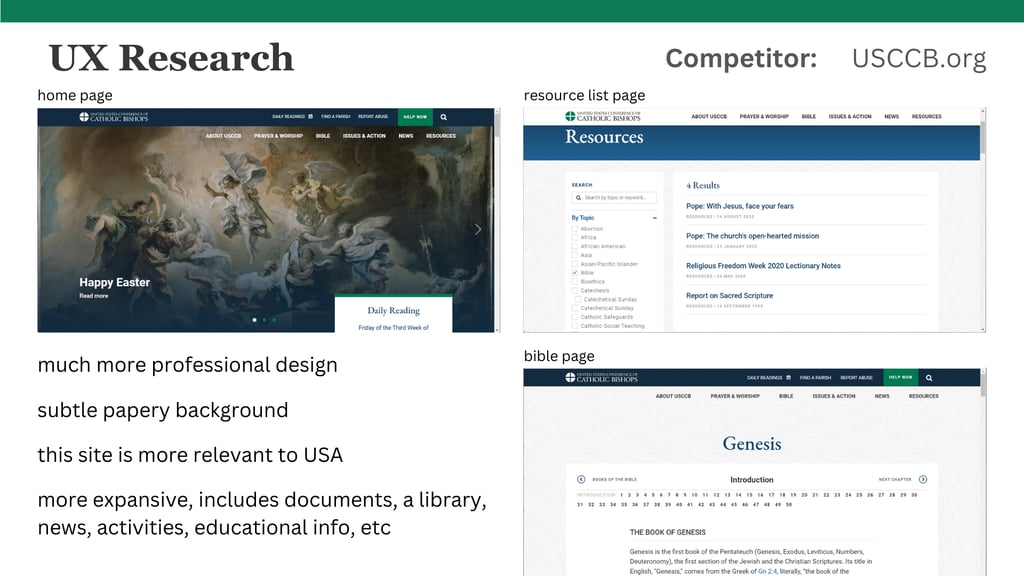1024x576 pixels.
Task: Click the search magnifier on bible page header
Action: point(929,377)
